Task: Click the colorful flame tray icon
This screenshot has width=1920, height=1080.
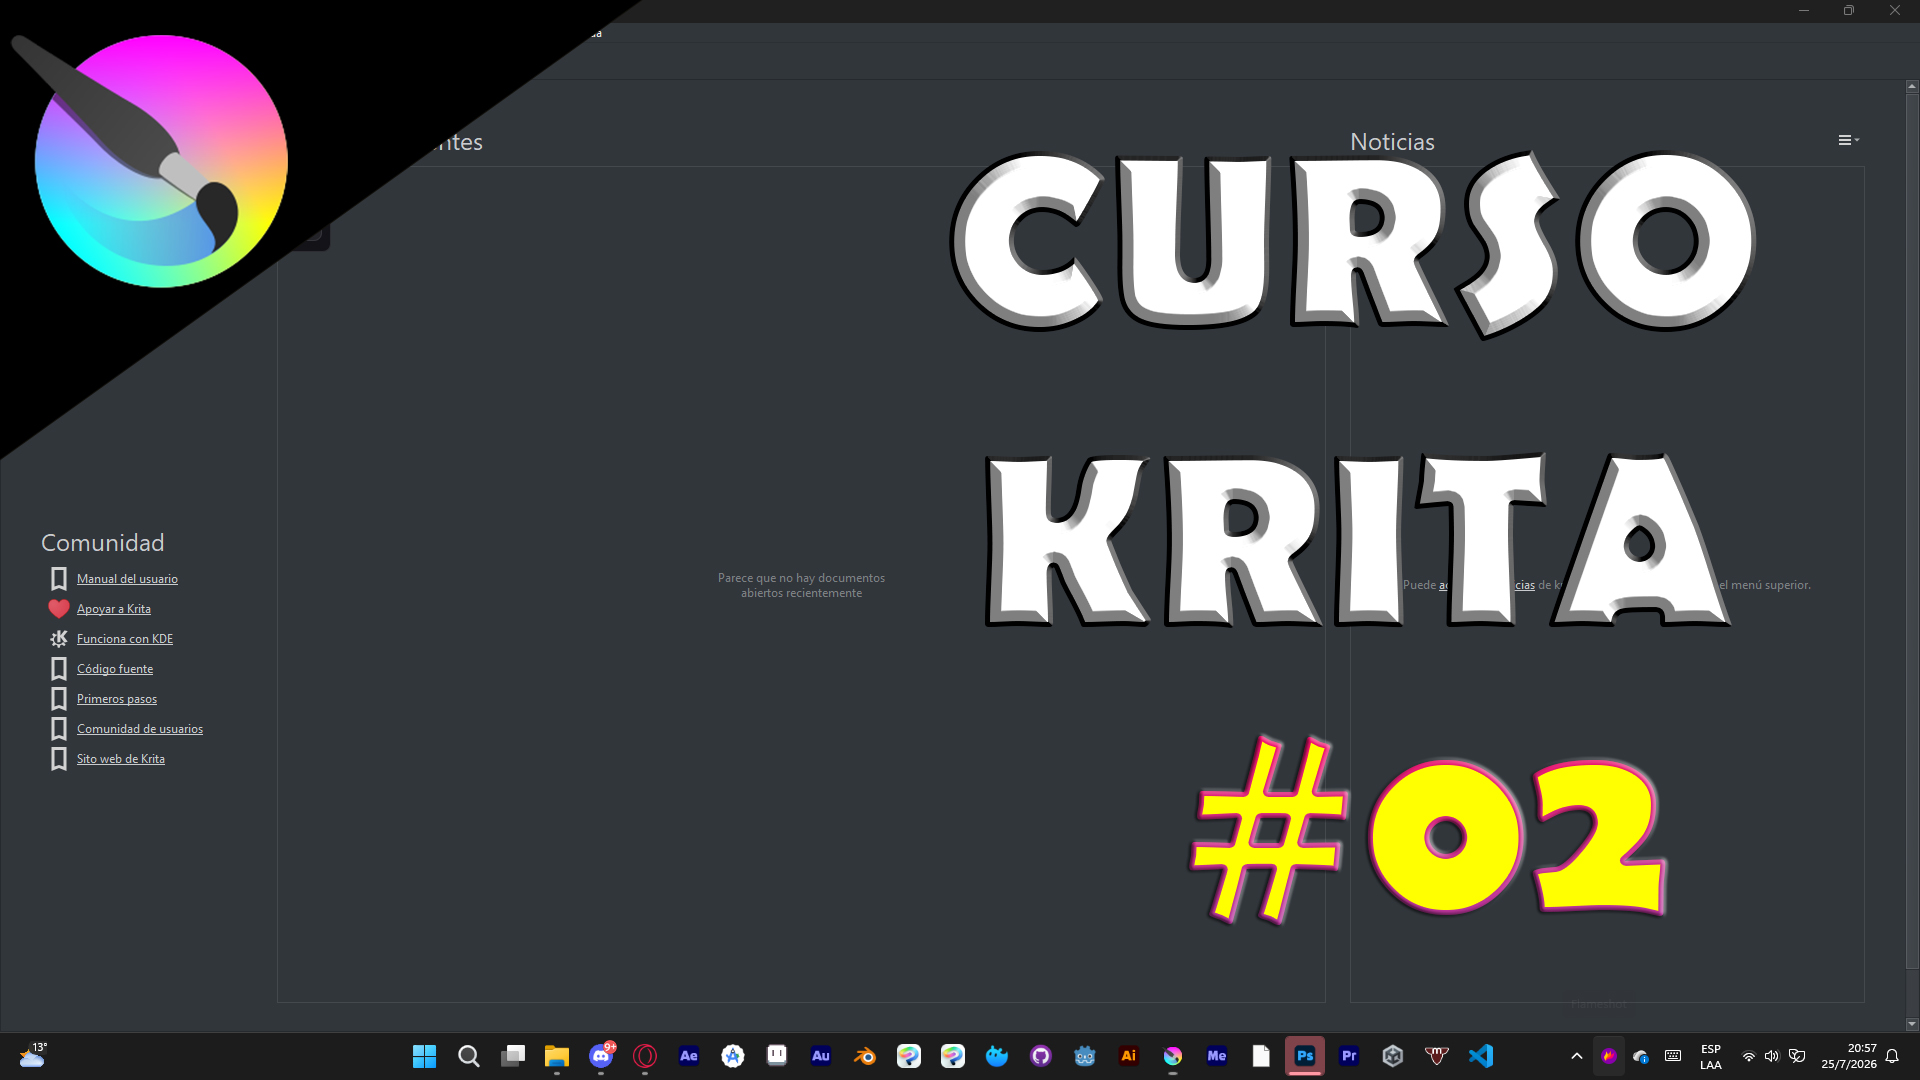Action: click(1609, 1056)
